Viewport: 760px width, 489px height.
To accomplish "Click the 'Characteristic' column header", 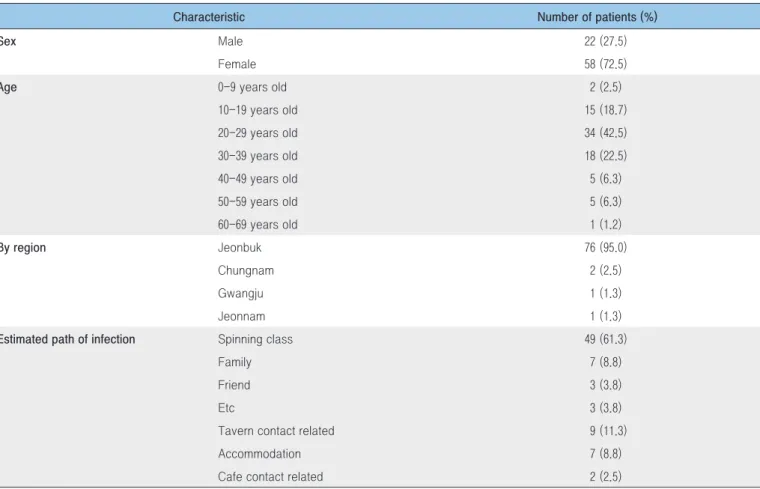I will pos(209,17).
